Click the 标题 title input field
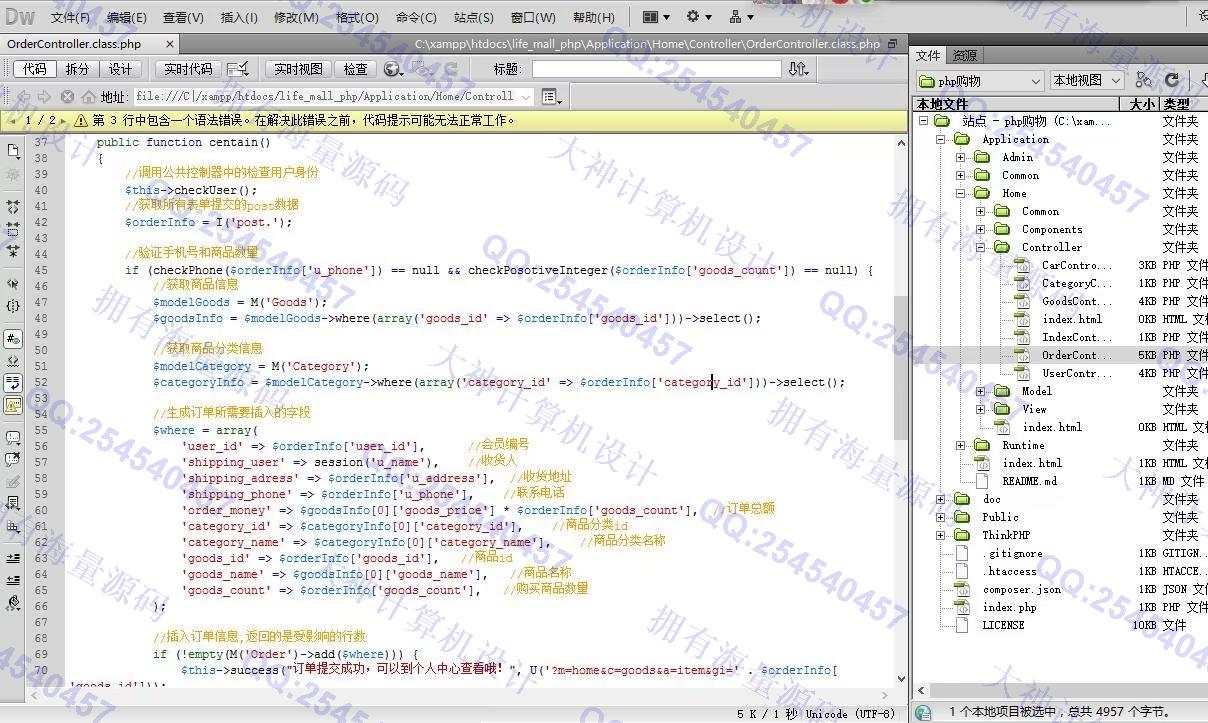The height and width of the screenshot is (723, 1208). 656,69
